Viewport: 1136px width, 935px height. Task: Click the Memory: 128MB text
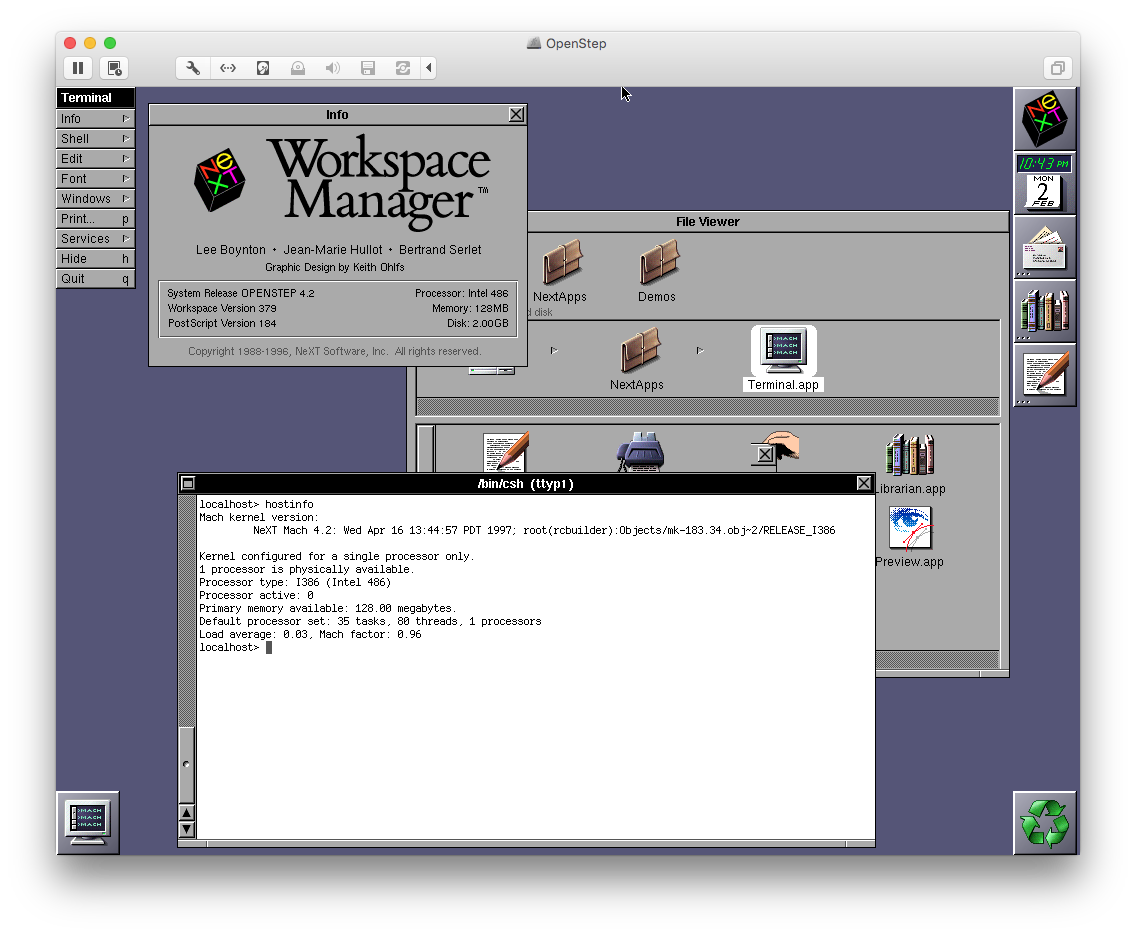(x=470, y=309)
